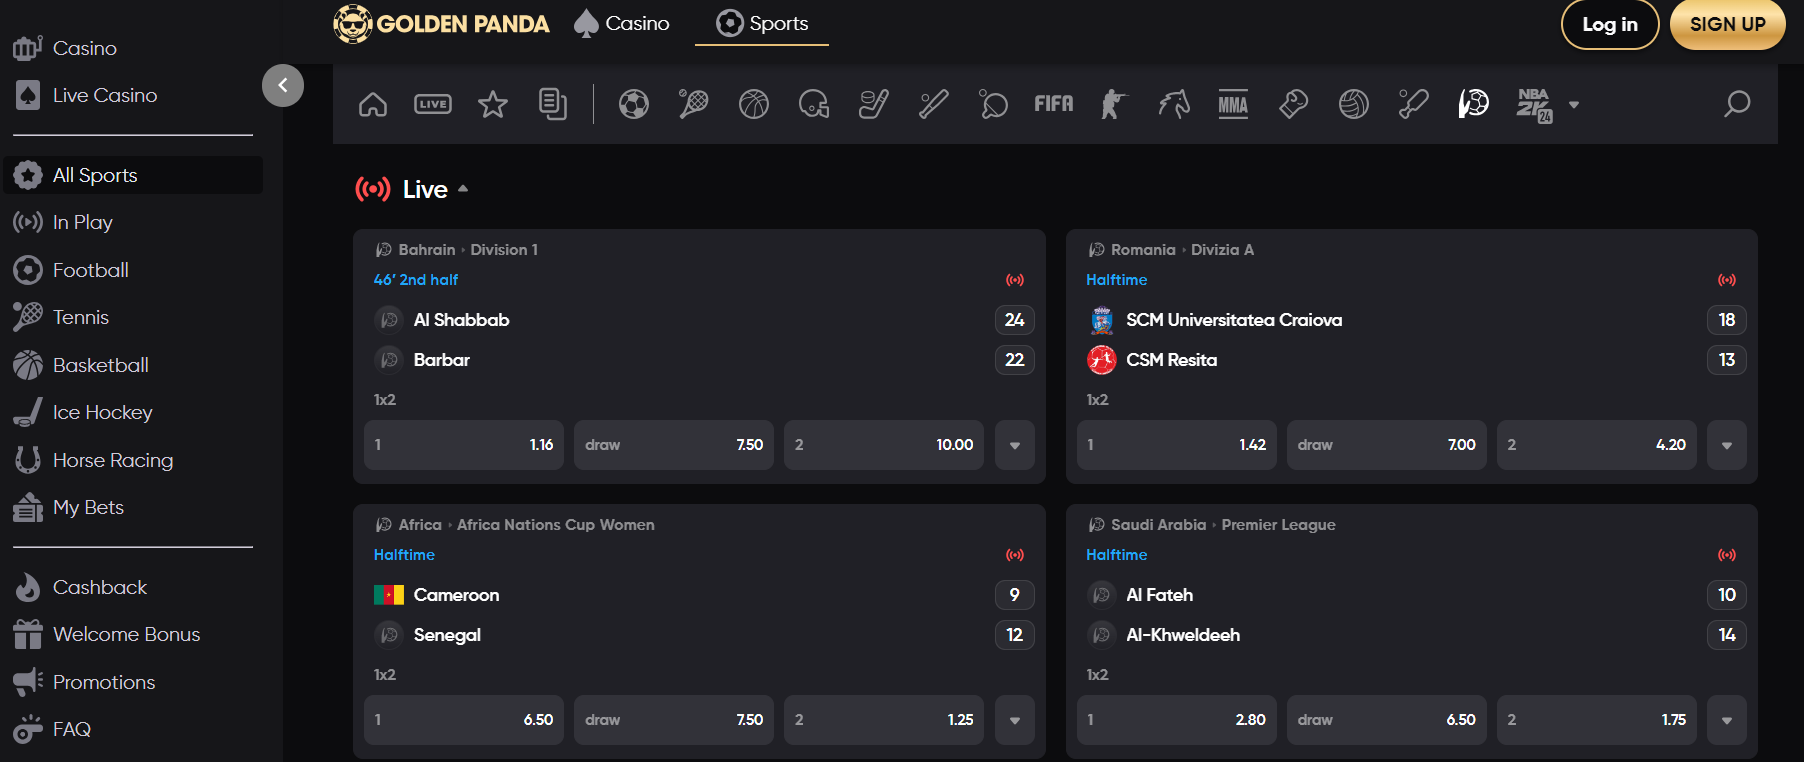Expand more markets for Craiova vs Resita
This screenshot has width=1804, height=762.
1727,445
